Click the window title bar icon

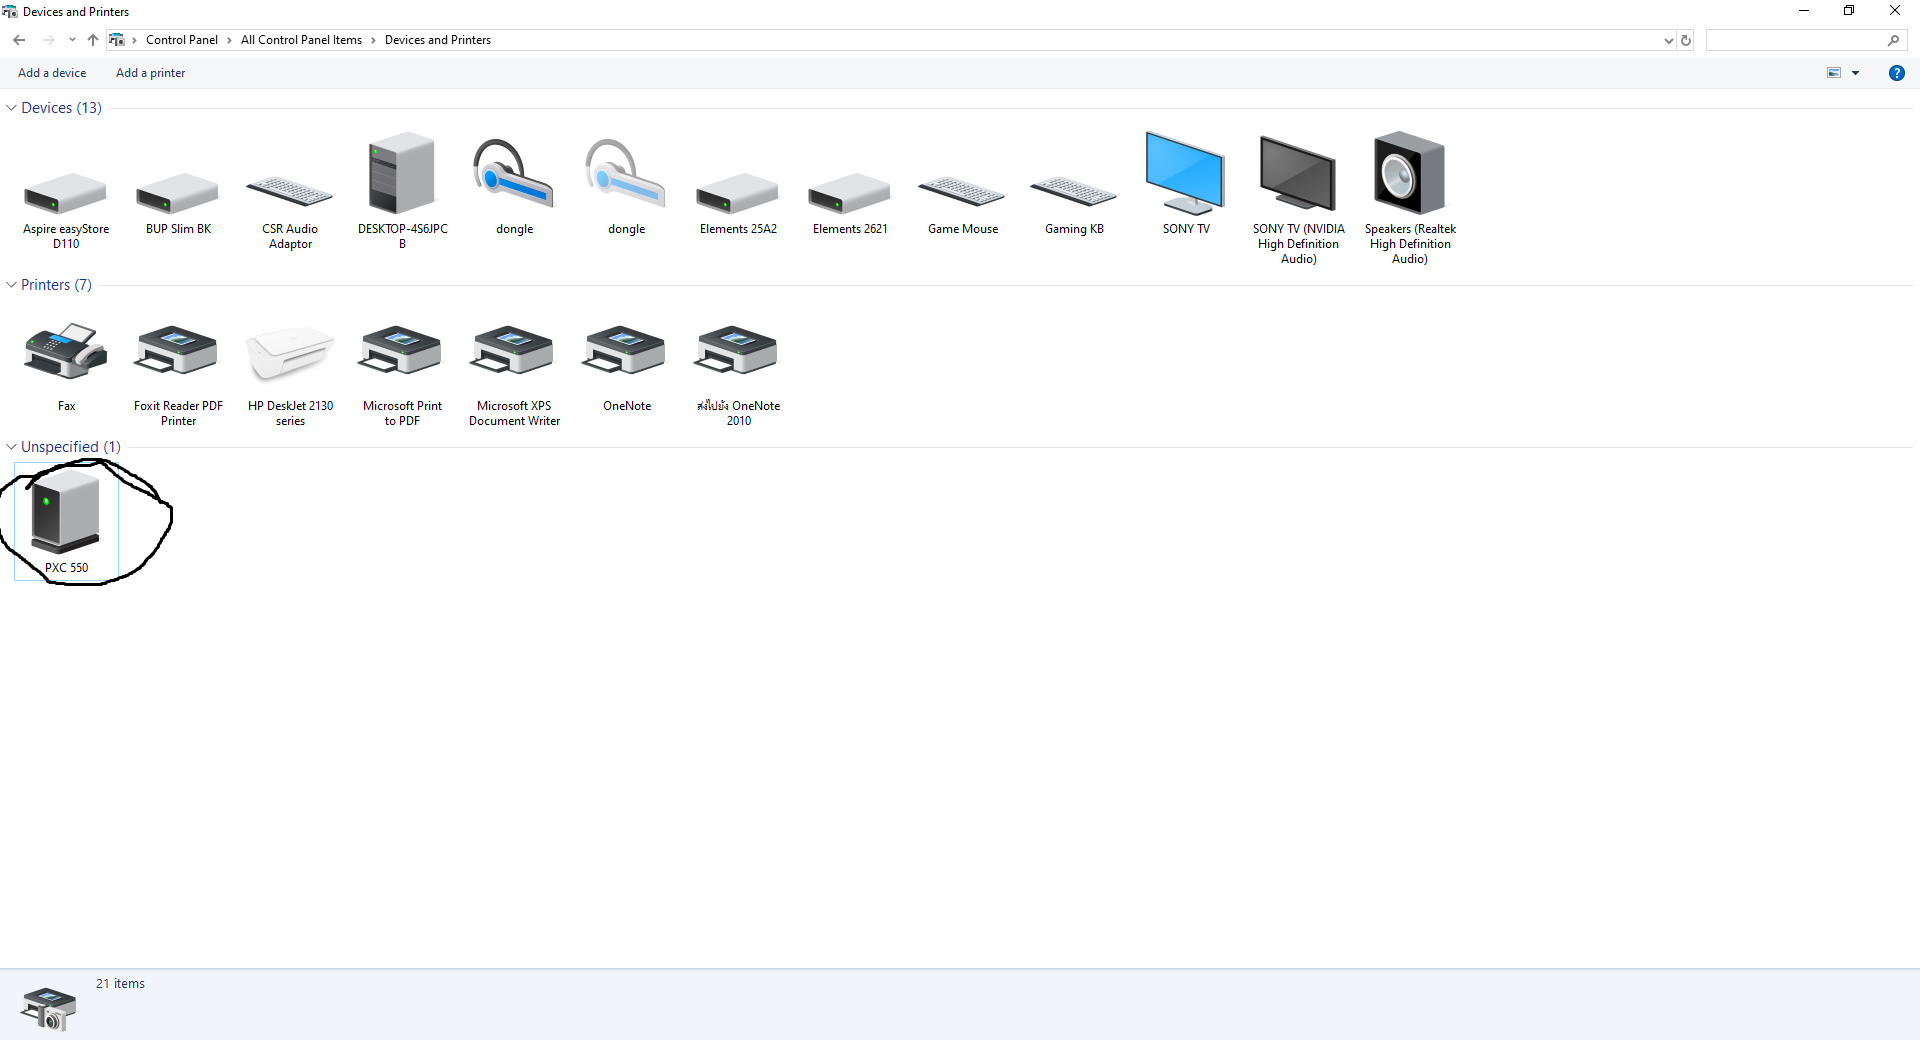pos(10,12)
